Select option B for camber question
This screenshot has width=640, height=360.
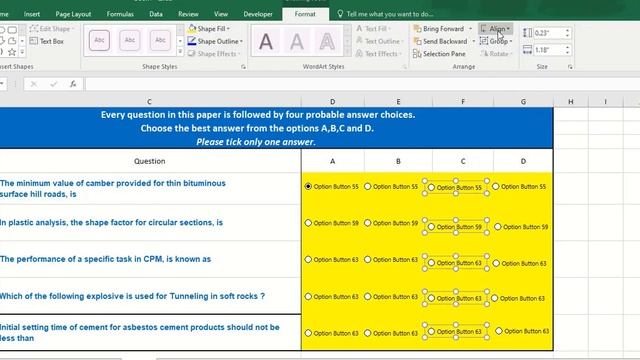367,186
